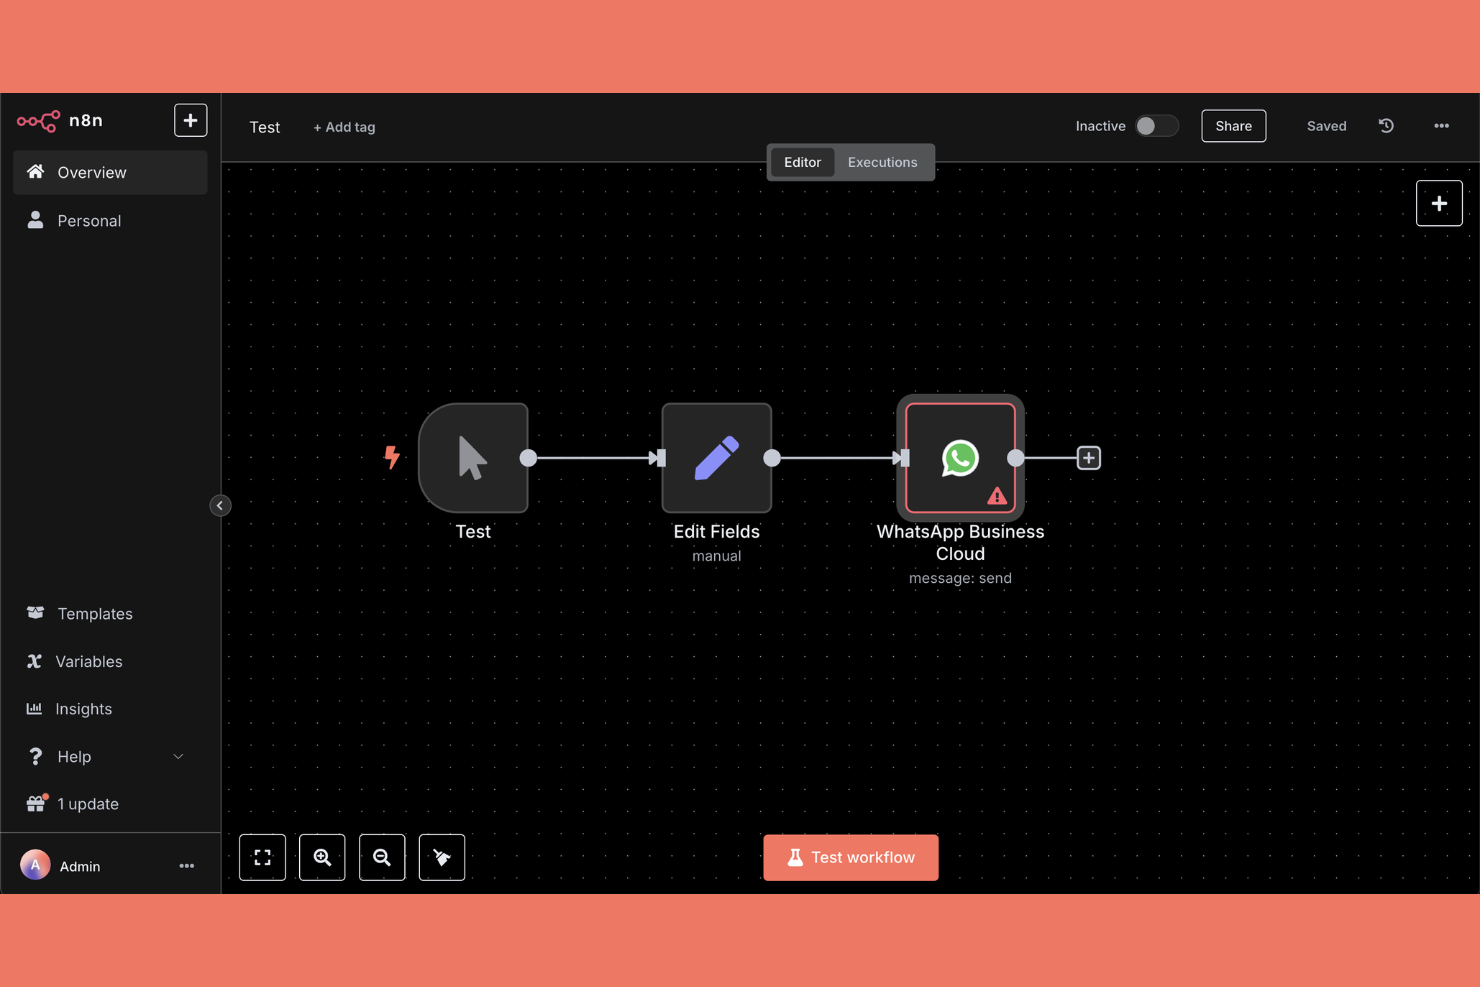Click the WhatsApp Business Cloud label
This screenshot has height=987, width=1480.
pyautogui.click(x=960, y=543)
